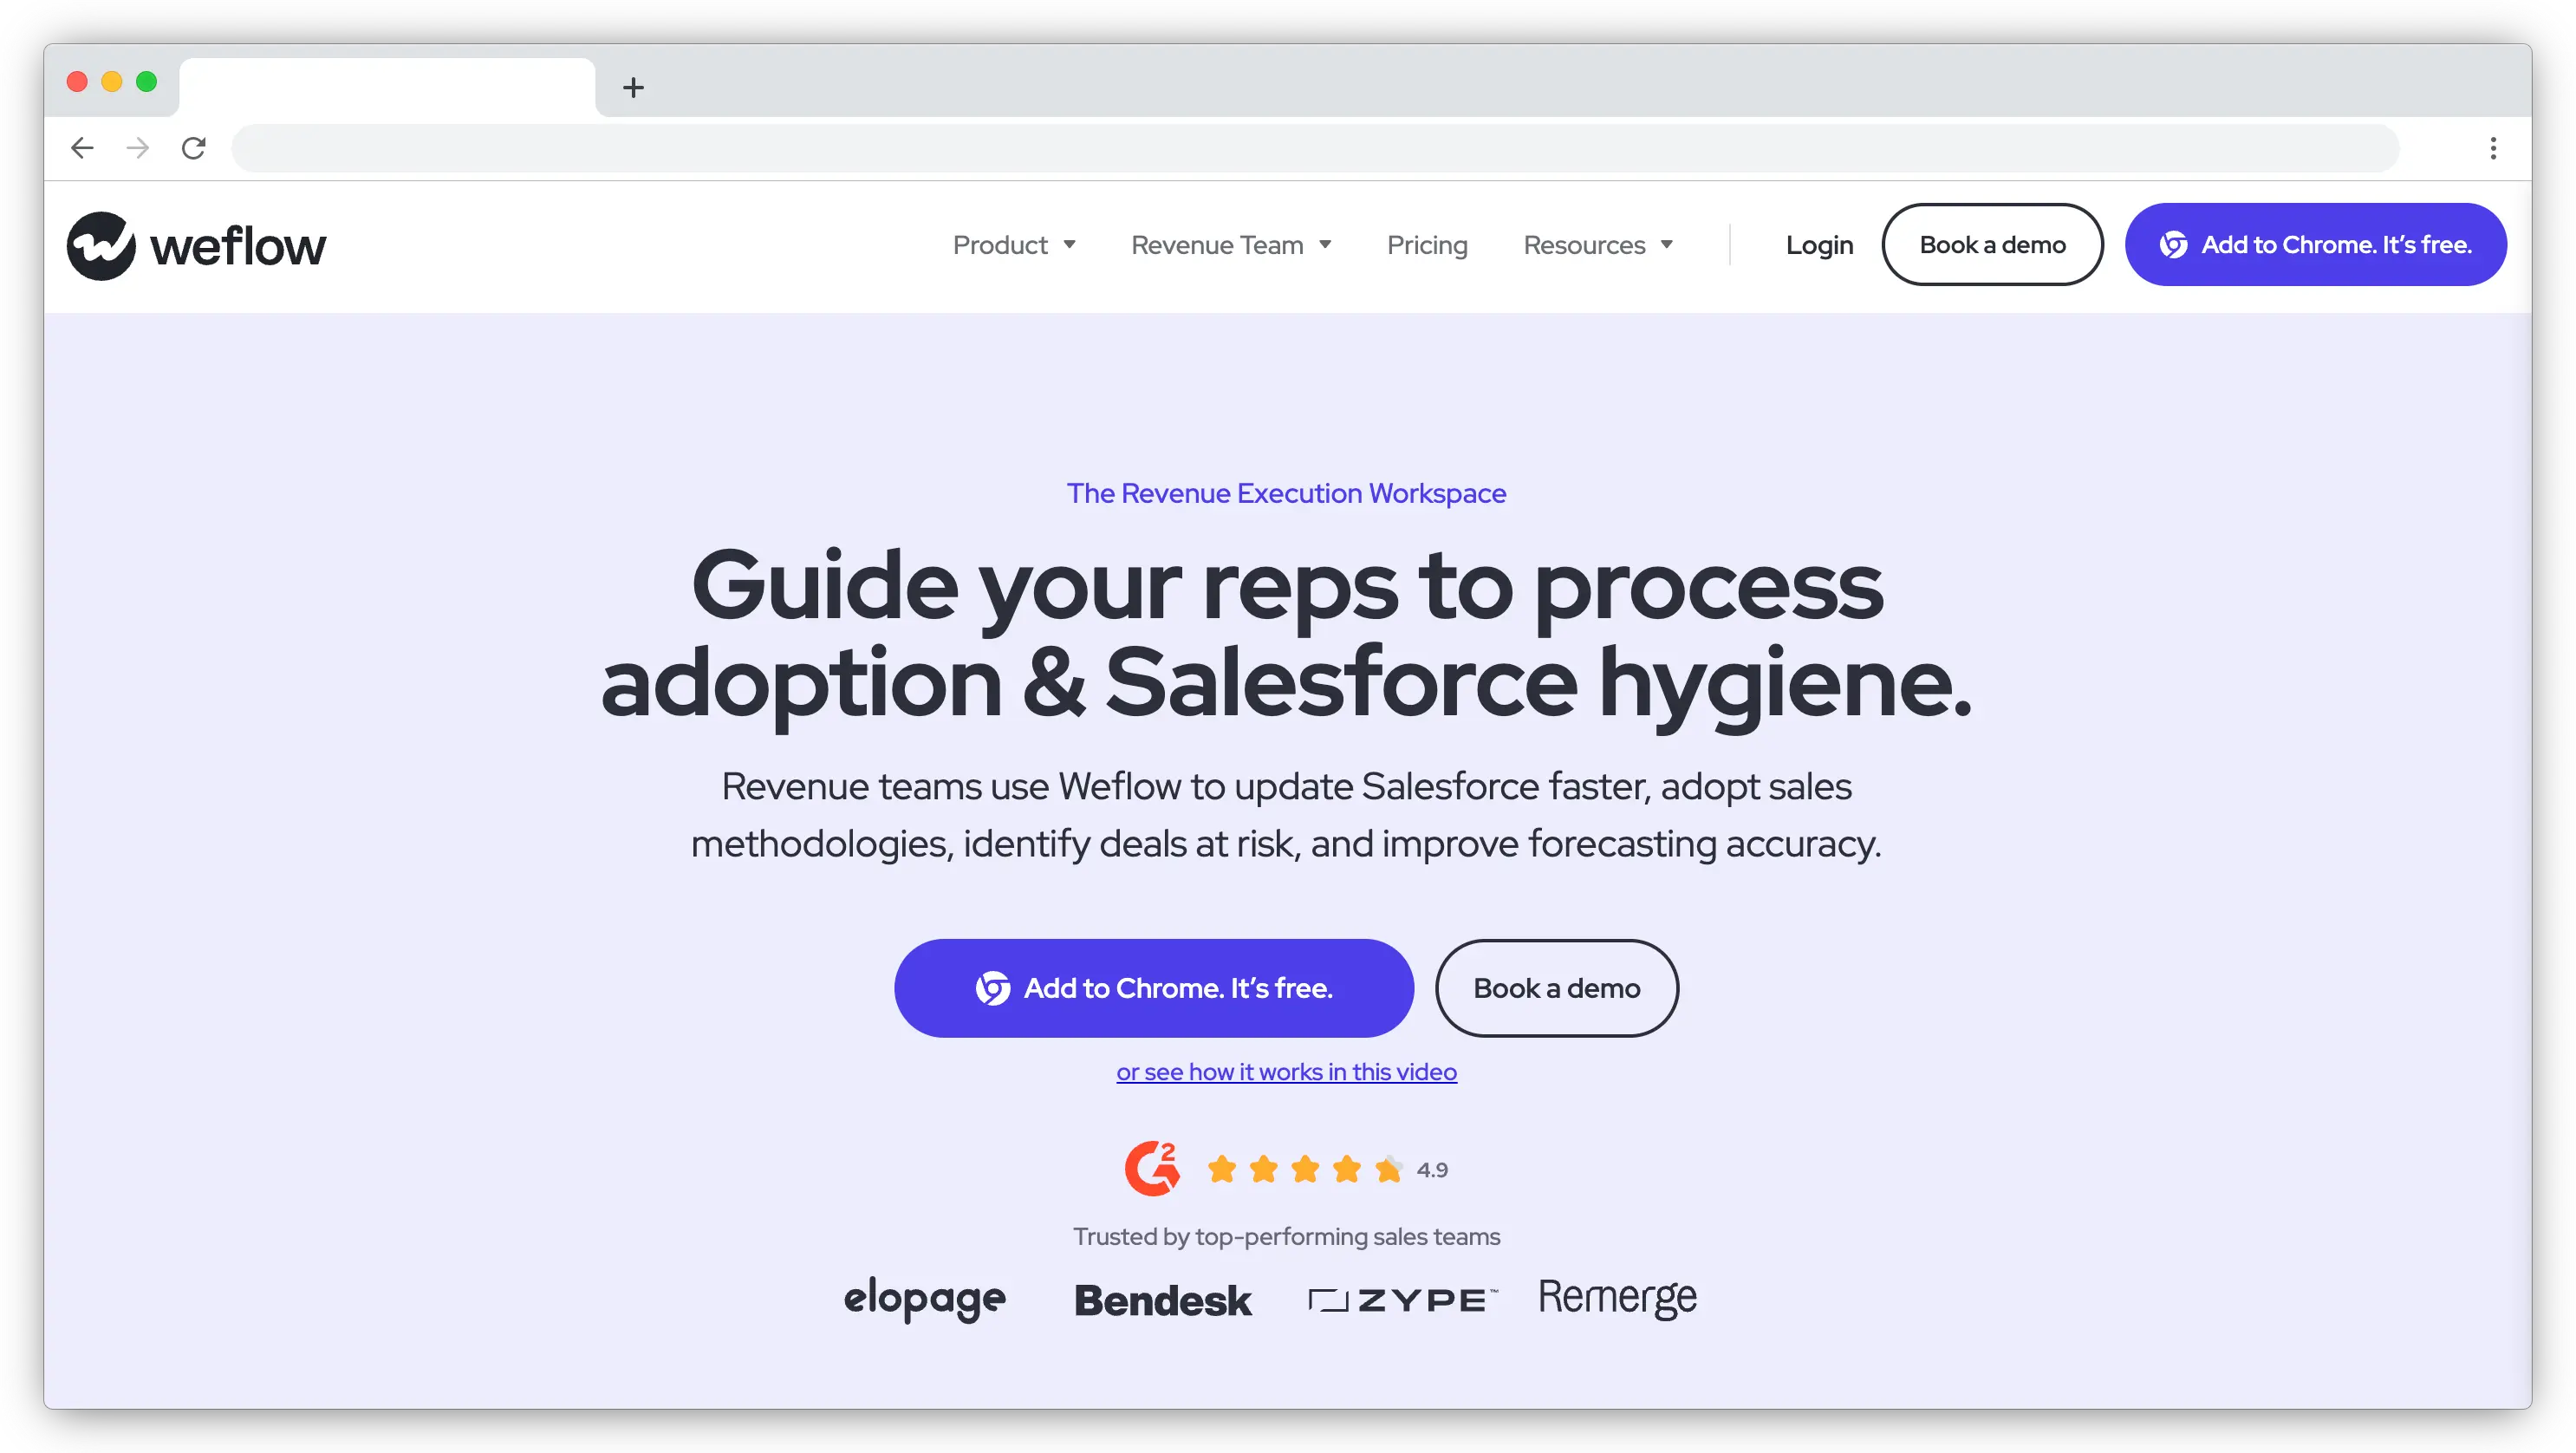The width and height of the screenshot is (2576, 1453).
Task: Click the browser back arrow
Action: tap(83, 147)
